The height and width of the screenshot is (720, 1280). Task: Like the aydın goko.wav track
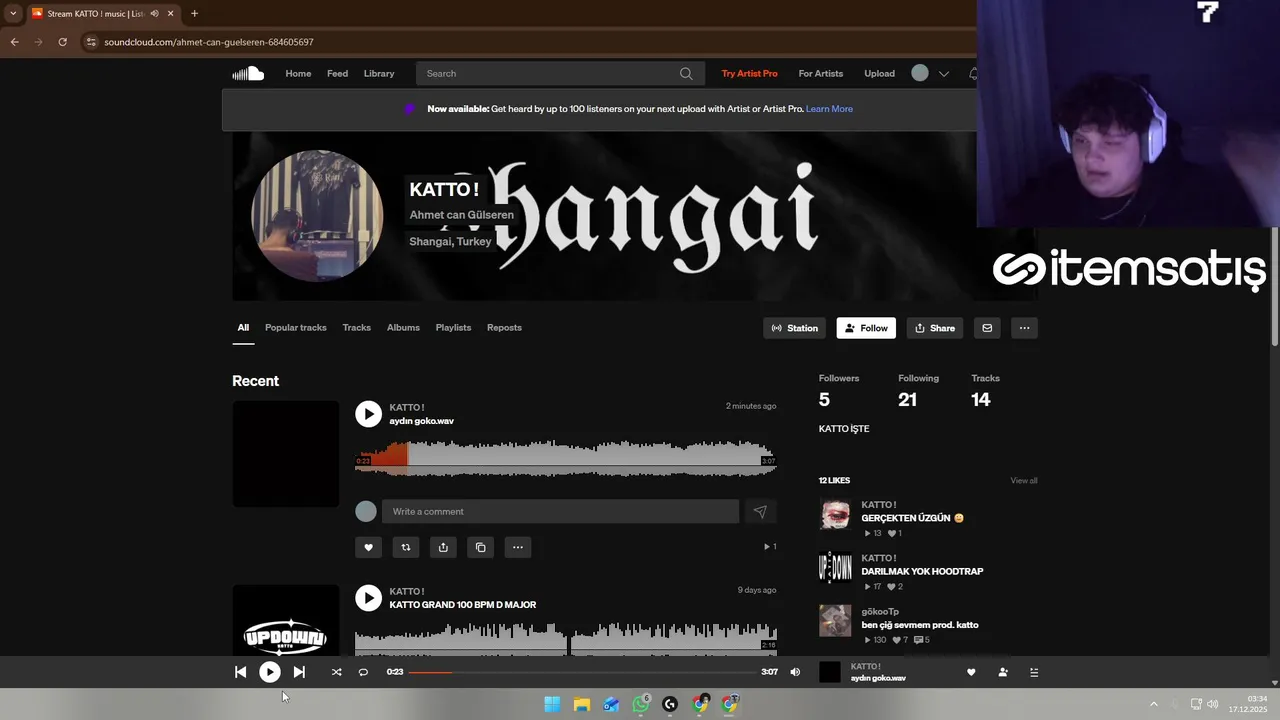click(368, 547)
